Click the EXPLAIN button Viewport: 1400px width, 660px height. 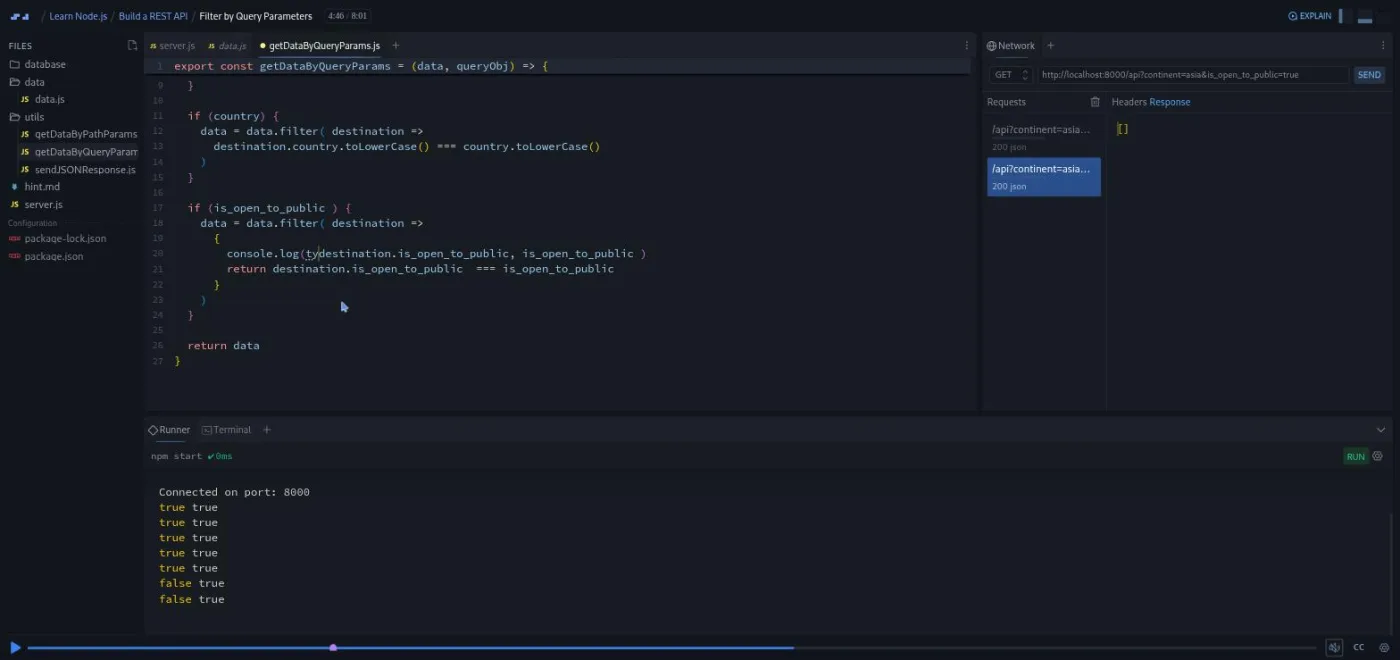click(x=1310, y=16)
